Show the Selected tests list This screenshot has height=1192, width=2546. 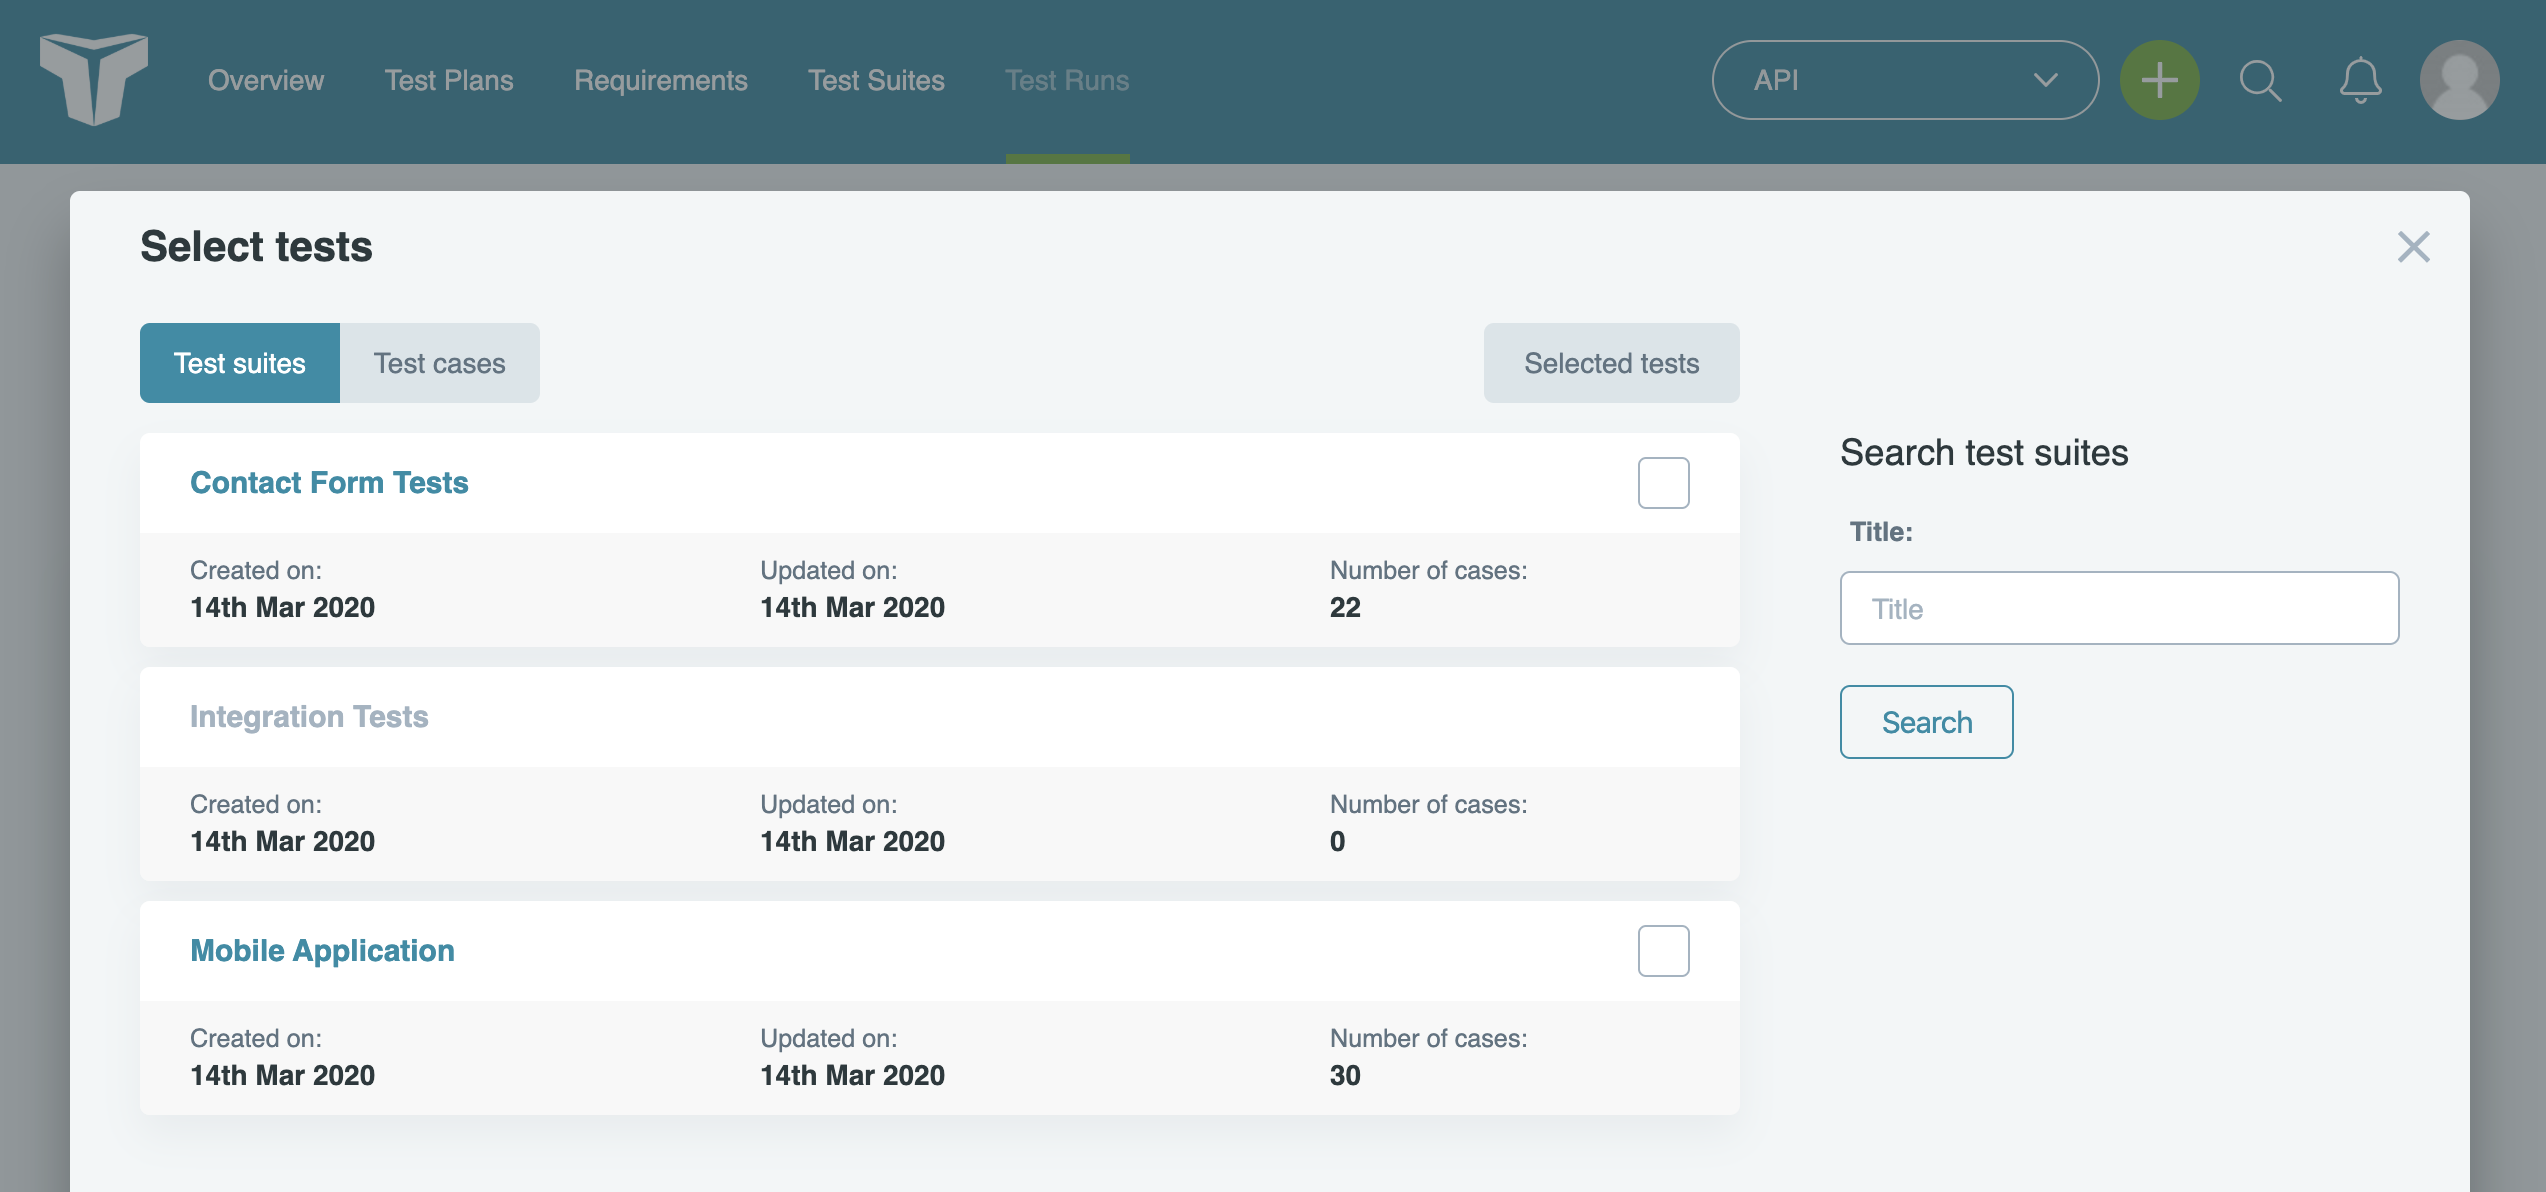(x=1612, y=363)
